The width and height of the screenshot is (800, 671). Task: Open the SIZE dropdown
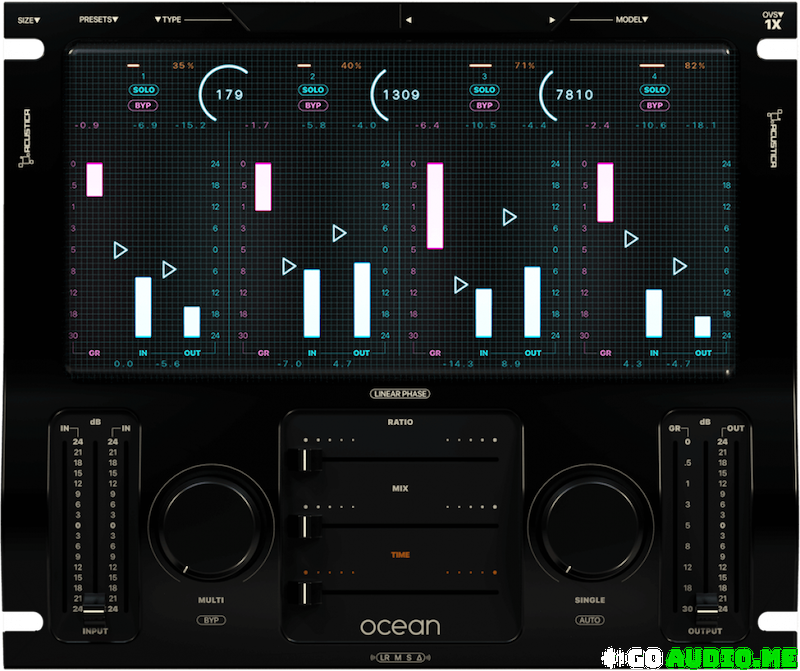coord(29,19)
